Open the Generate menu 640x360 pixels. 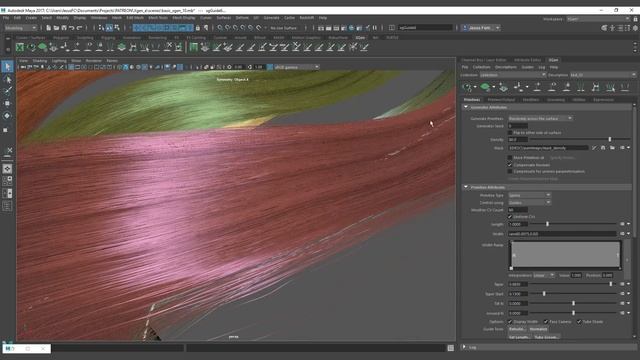pos(271,18)
